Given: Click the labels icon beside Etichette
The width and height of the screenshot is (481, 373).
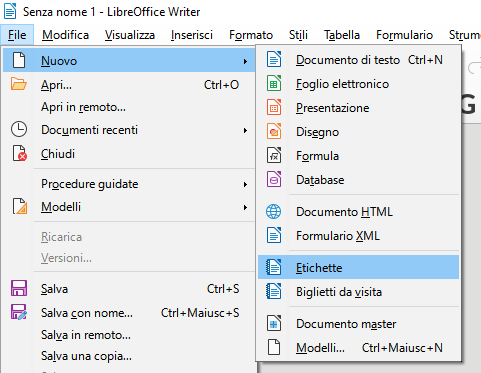Looking at the screenshot, I should [x=274, y=267].
